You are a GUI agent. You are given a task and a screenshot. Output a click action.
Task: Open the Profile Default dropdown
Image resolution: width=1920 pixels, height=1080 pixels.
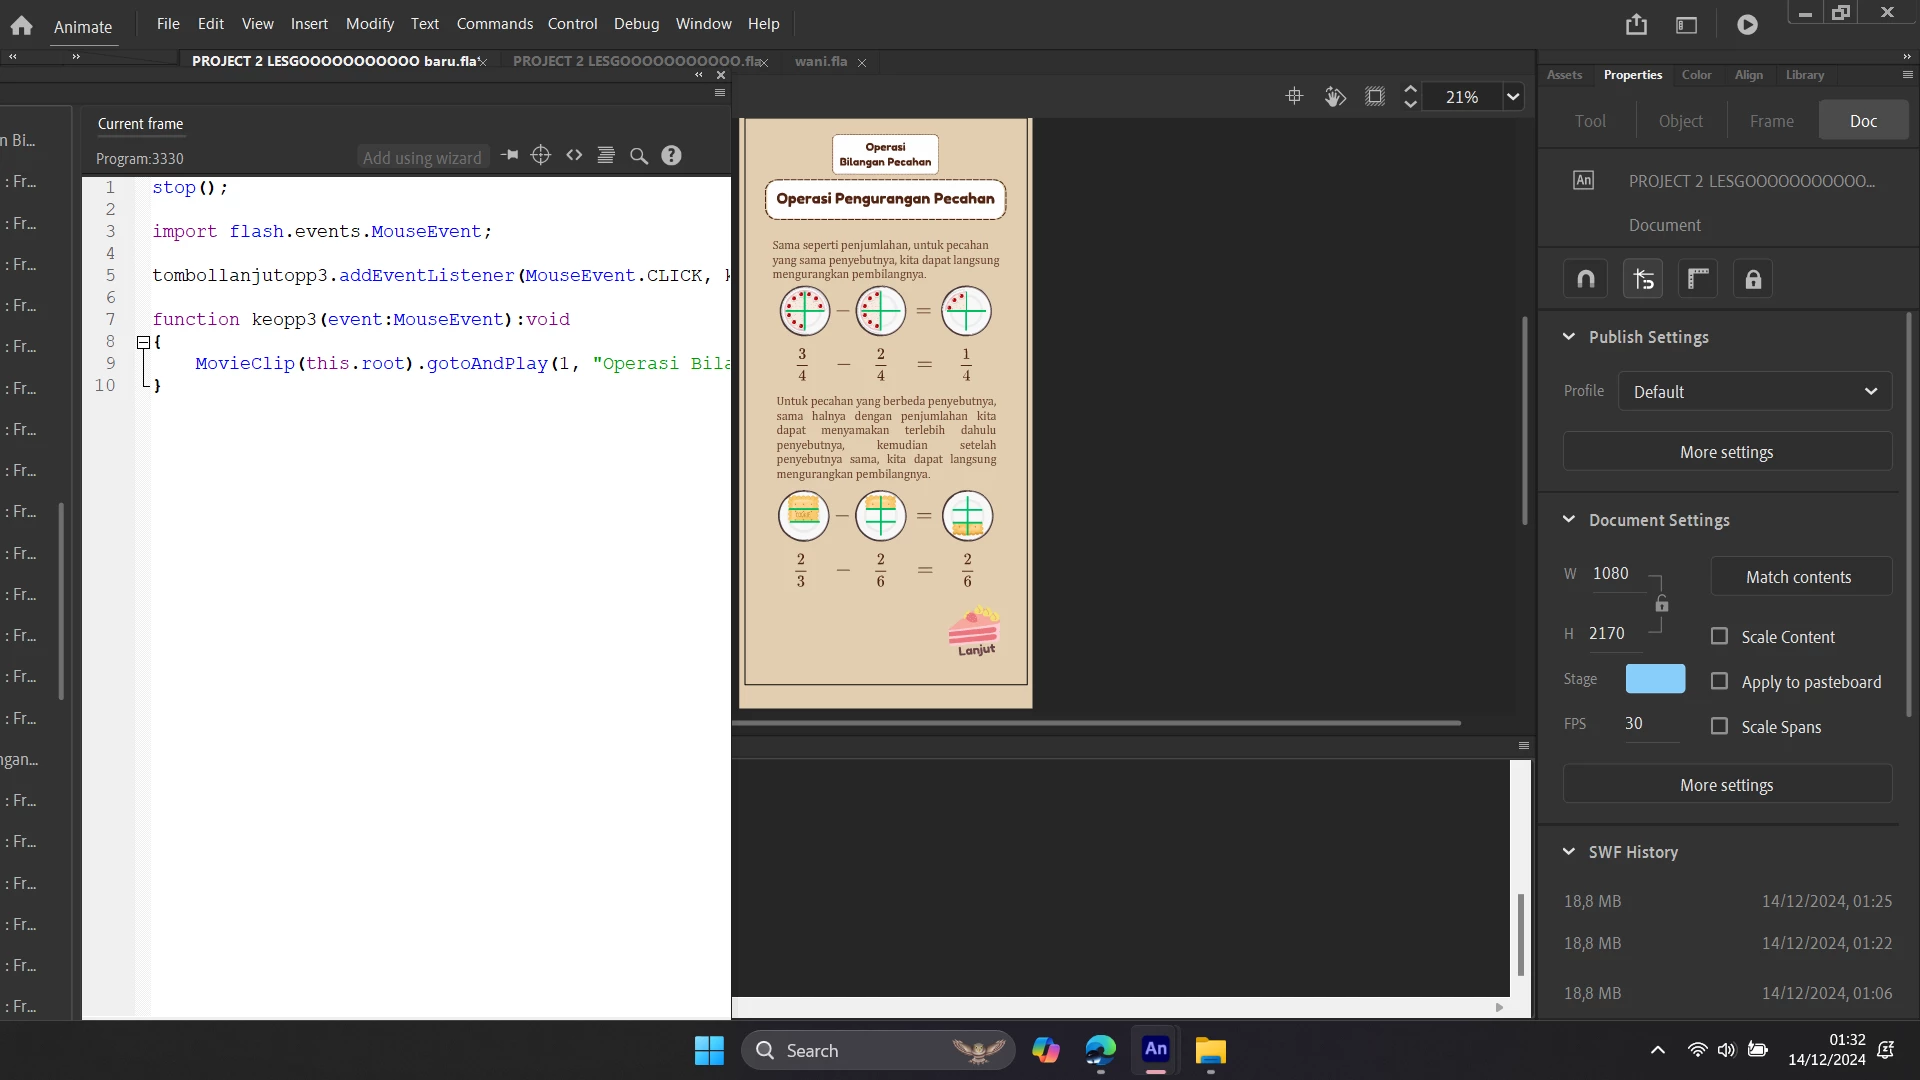point(1755,391)
